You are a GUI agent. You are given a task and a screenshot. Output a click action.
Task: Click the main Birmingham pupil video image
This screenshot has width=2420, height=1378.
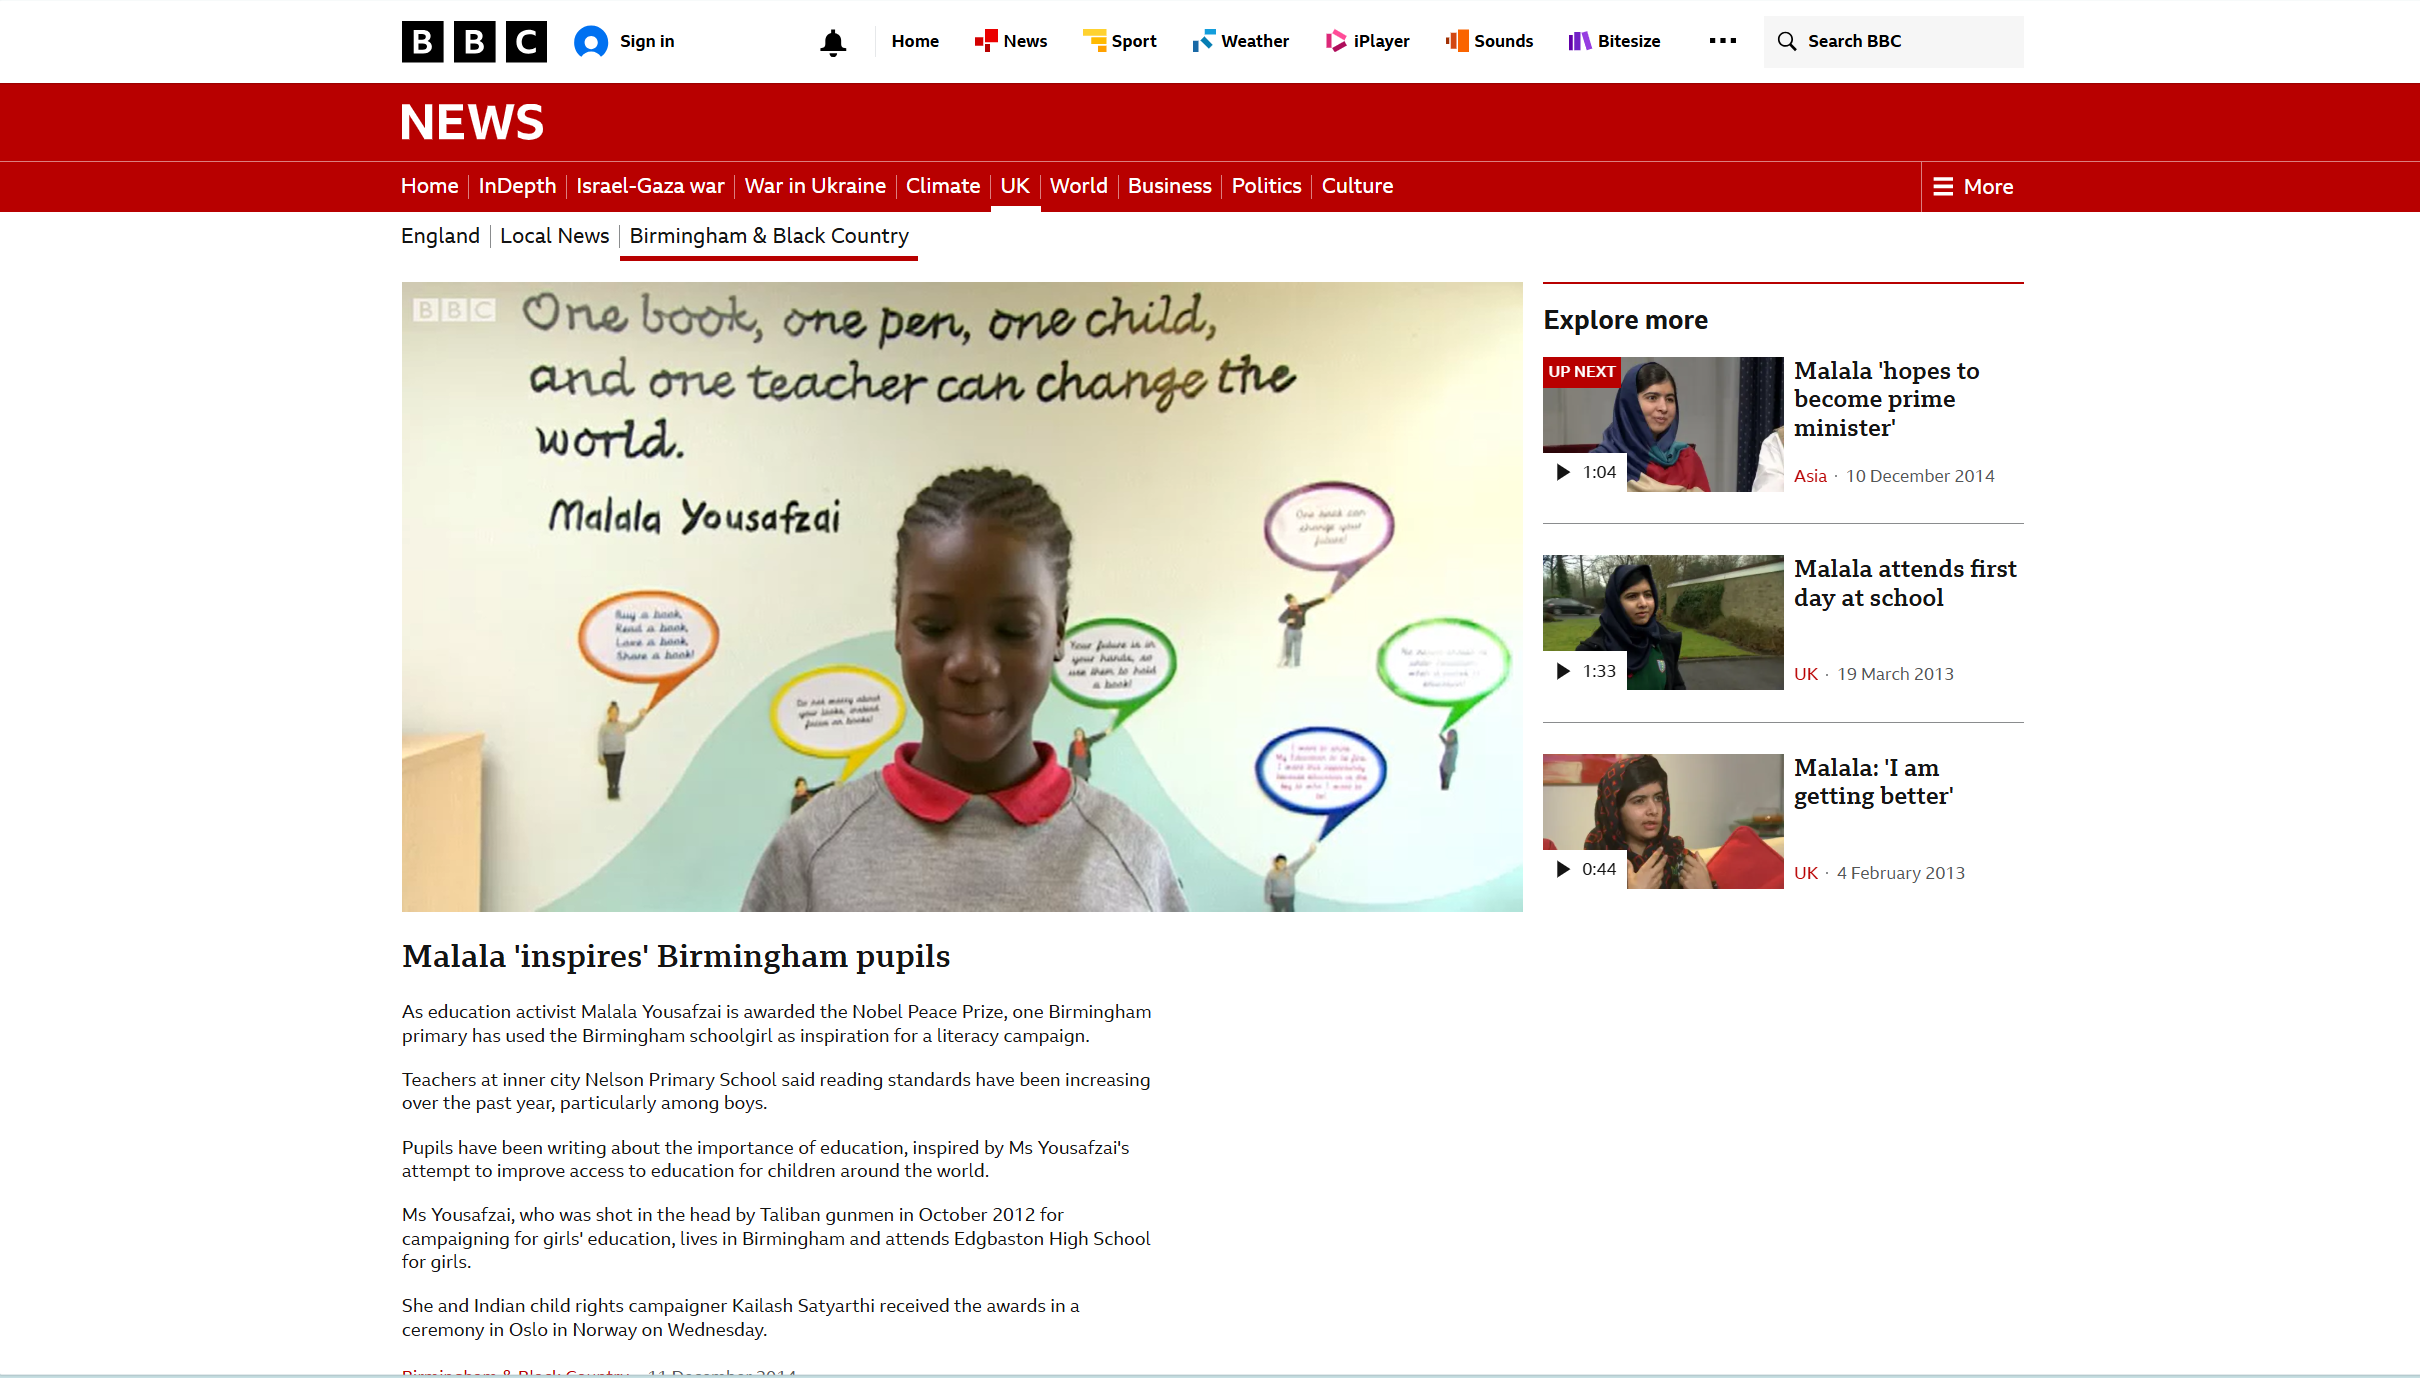pos(961,596)
